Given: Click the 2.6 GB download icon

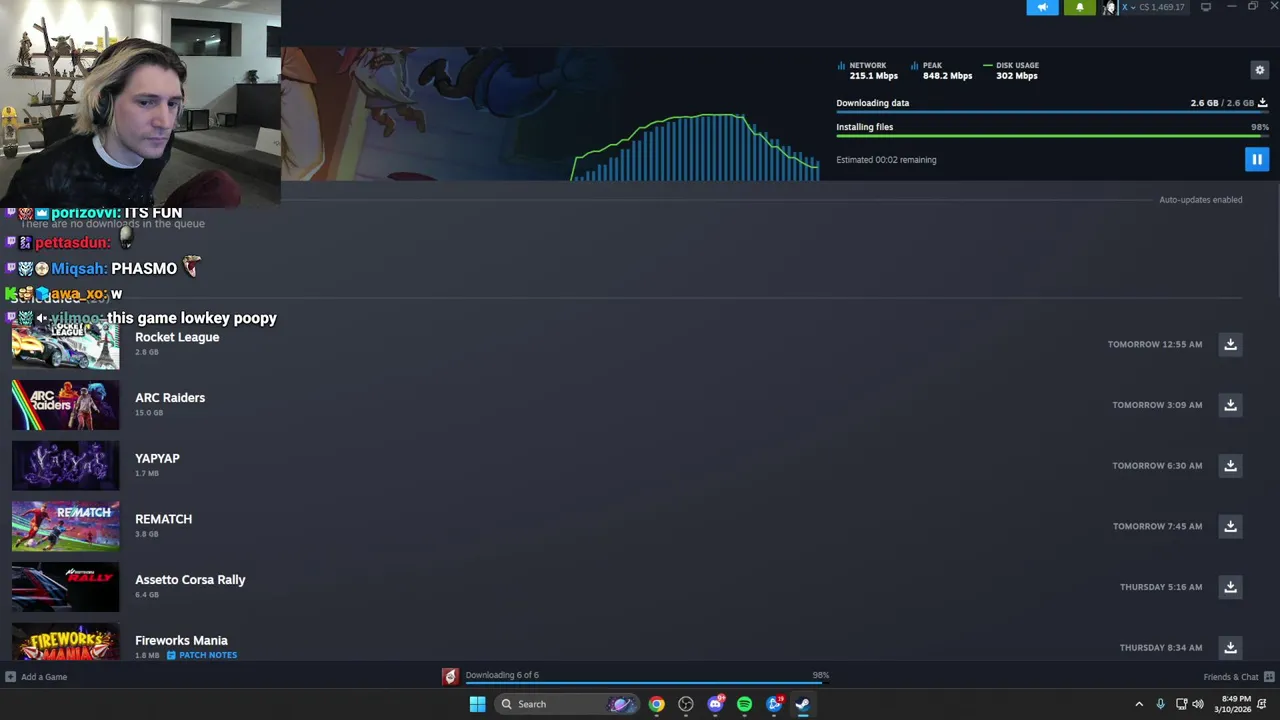Looking at the screenshot, I should coord(1262,103).
